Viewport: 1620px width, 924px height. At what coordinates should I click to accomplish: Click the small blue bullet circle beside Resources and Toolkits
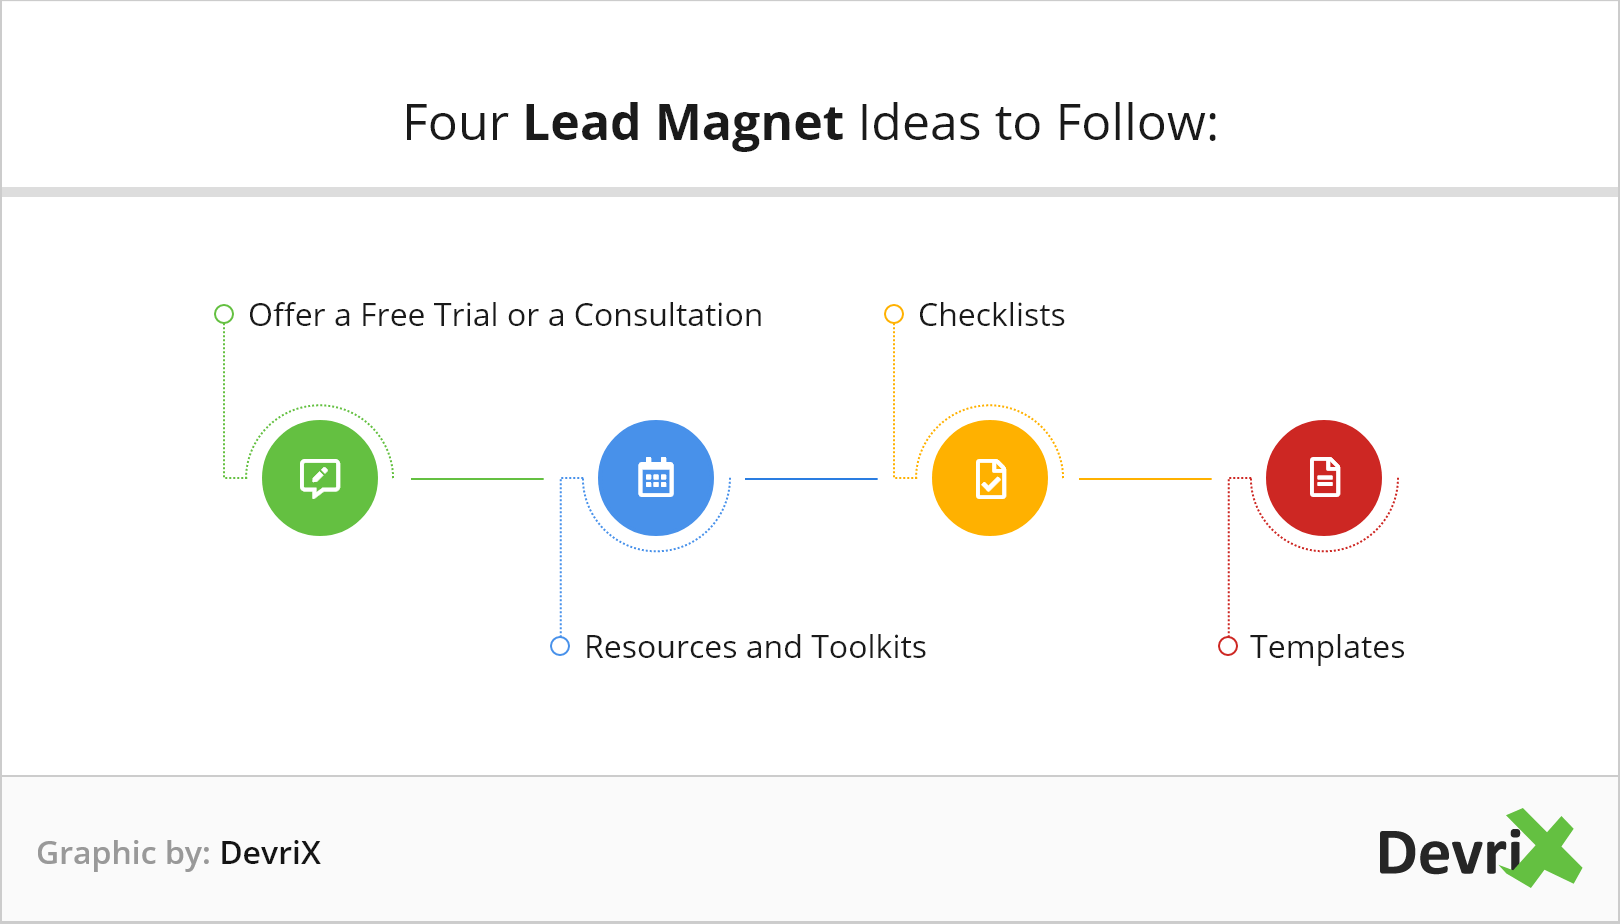point(560,646)
